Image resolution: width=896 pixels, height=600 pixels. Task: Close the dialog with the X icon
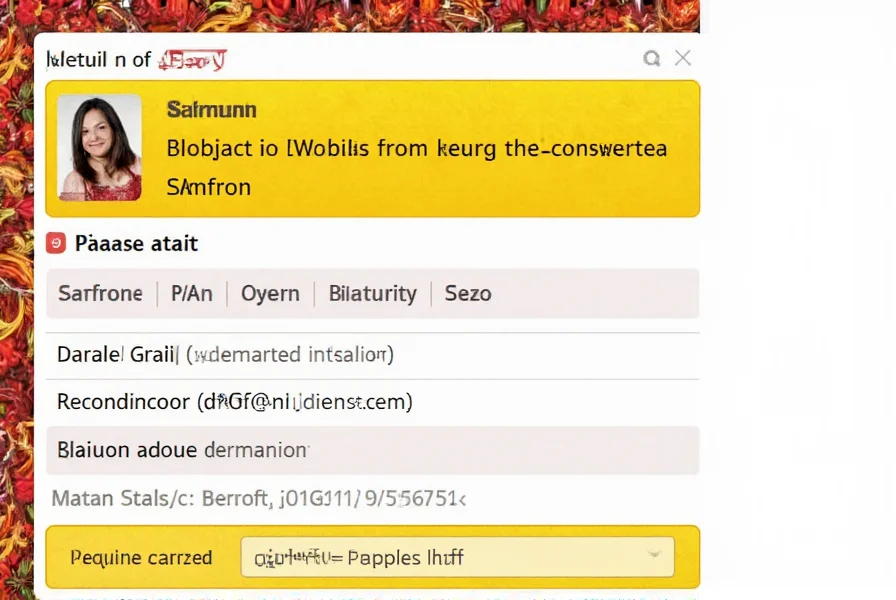pyautogui.click(x=683, y=58)
